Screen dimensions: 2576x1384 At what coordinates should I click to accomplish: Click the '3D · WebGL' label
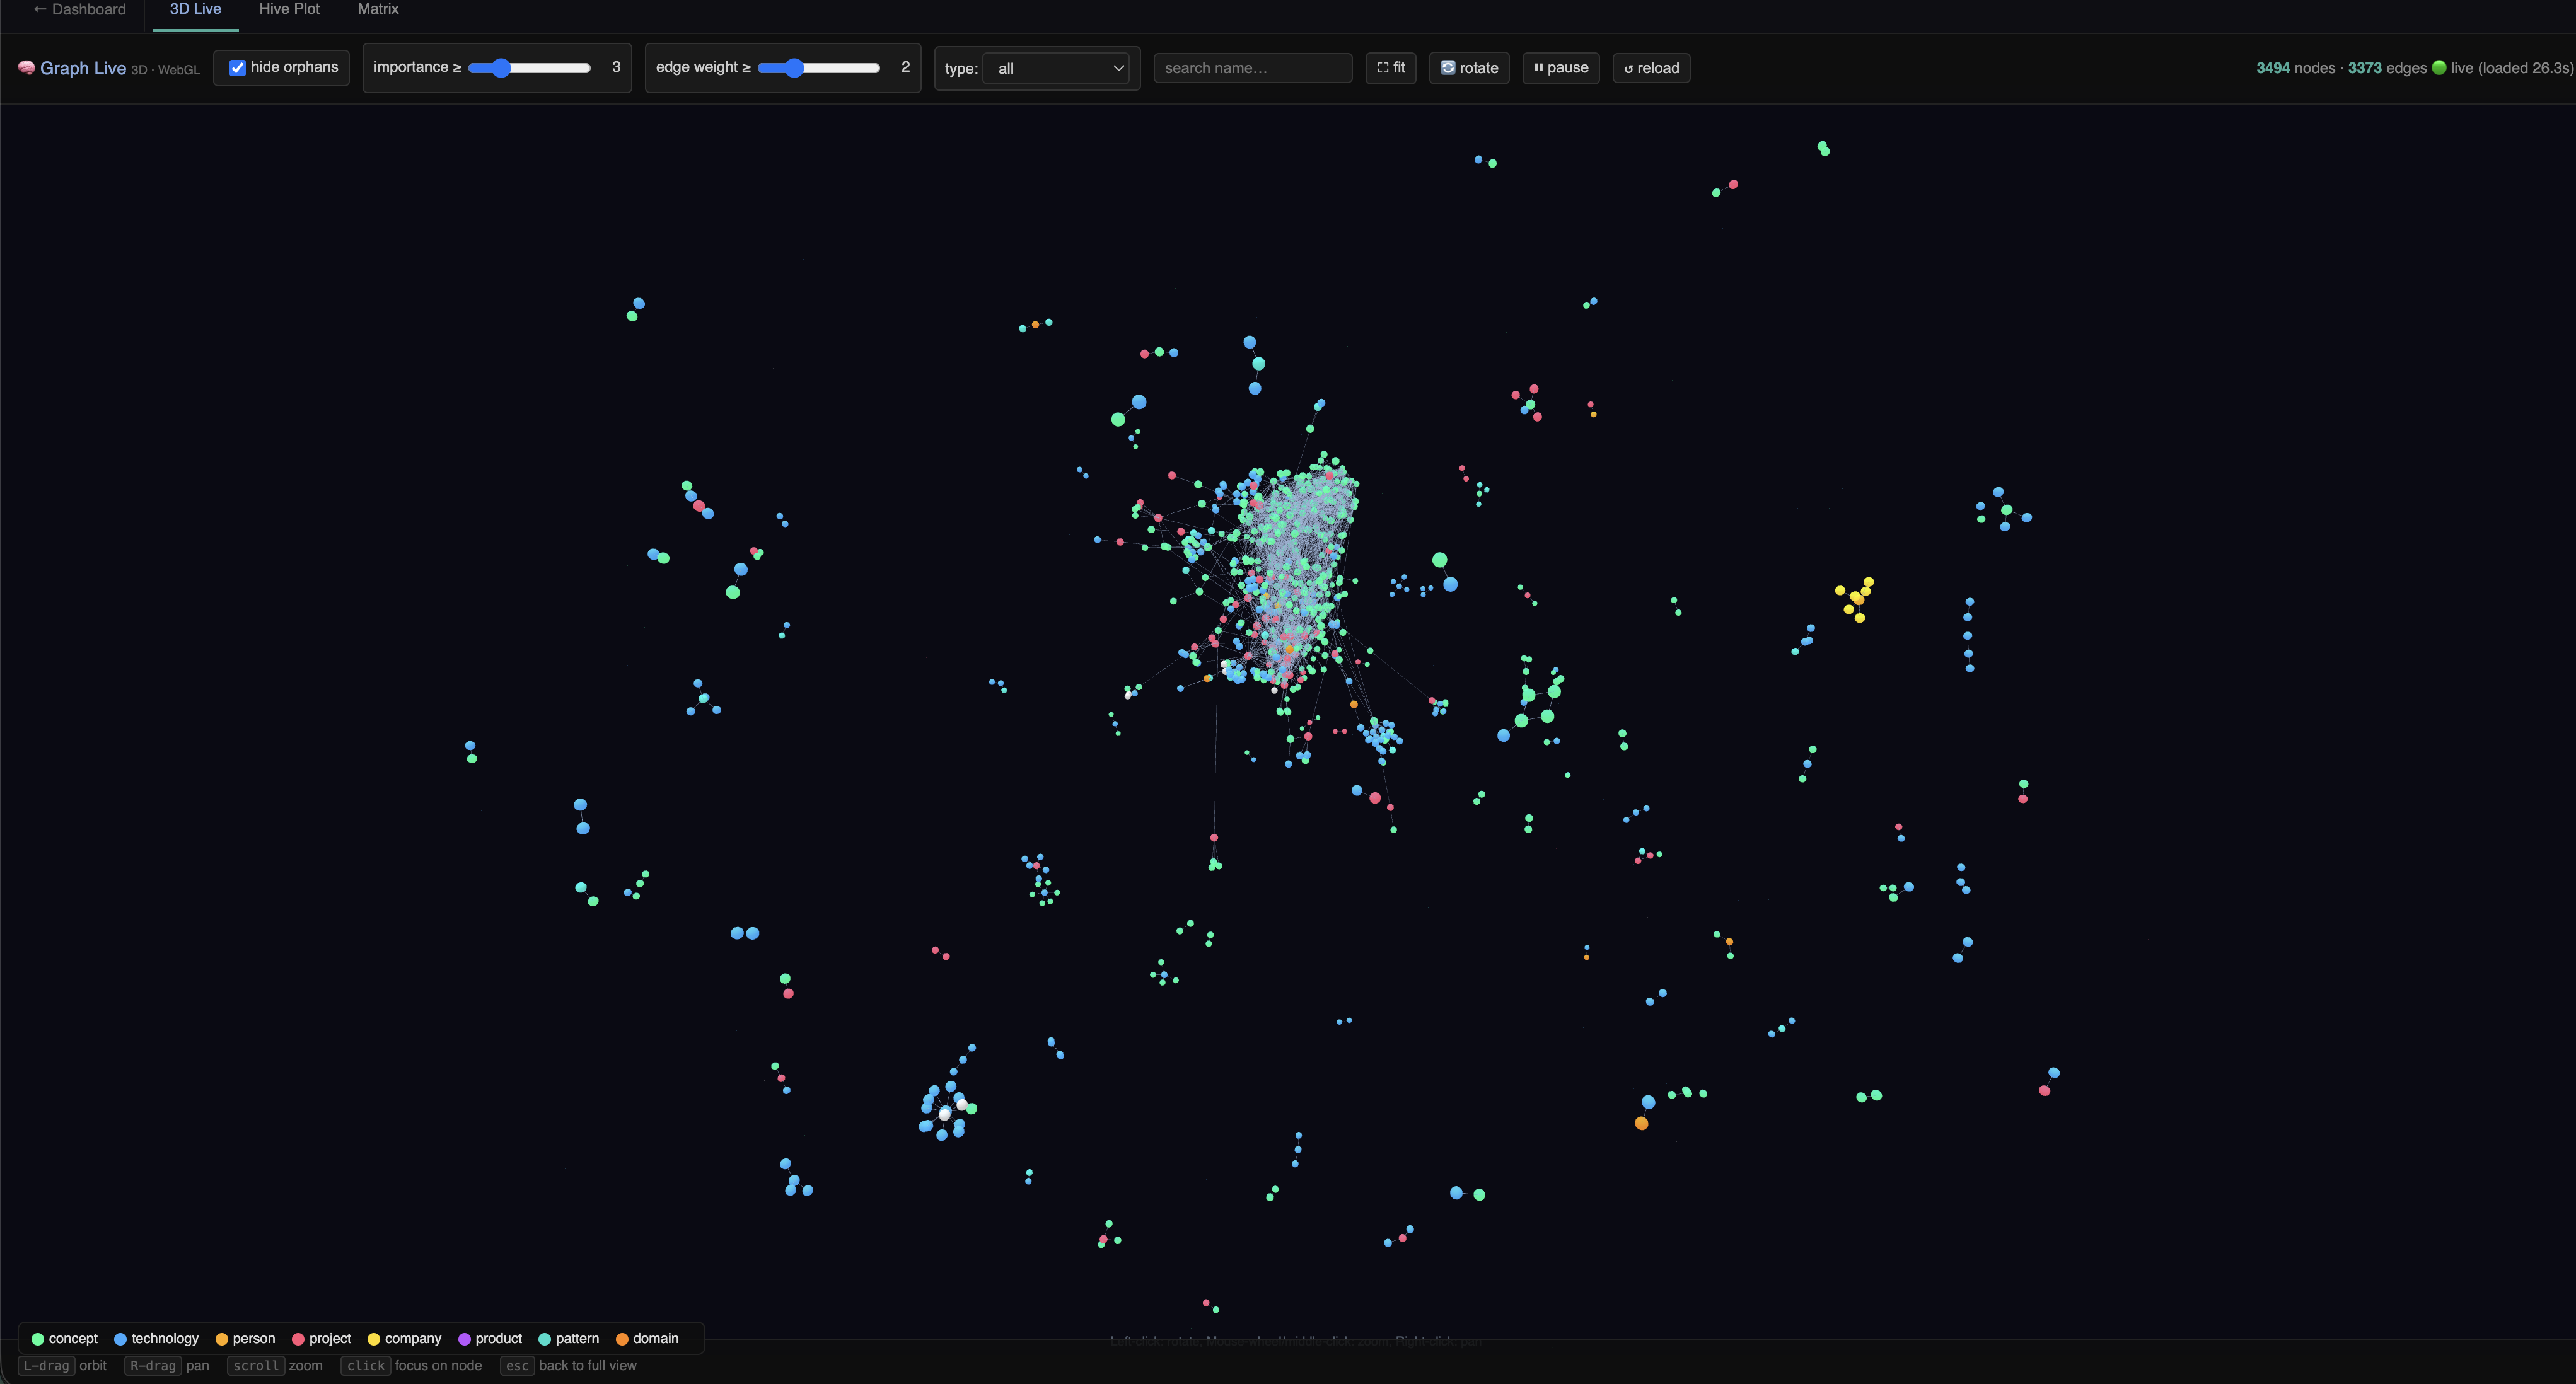click(x=165, y=70)
